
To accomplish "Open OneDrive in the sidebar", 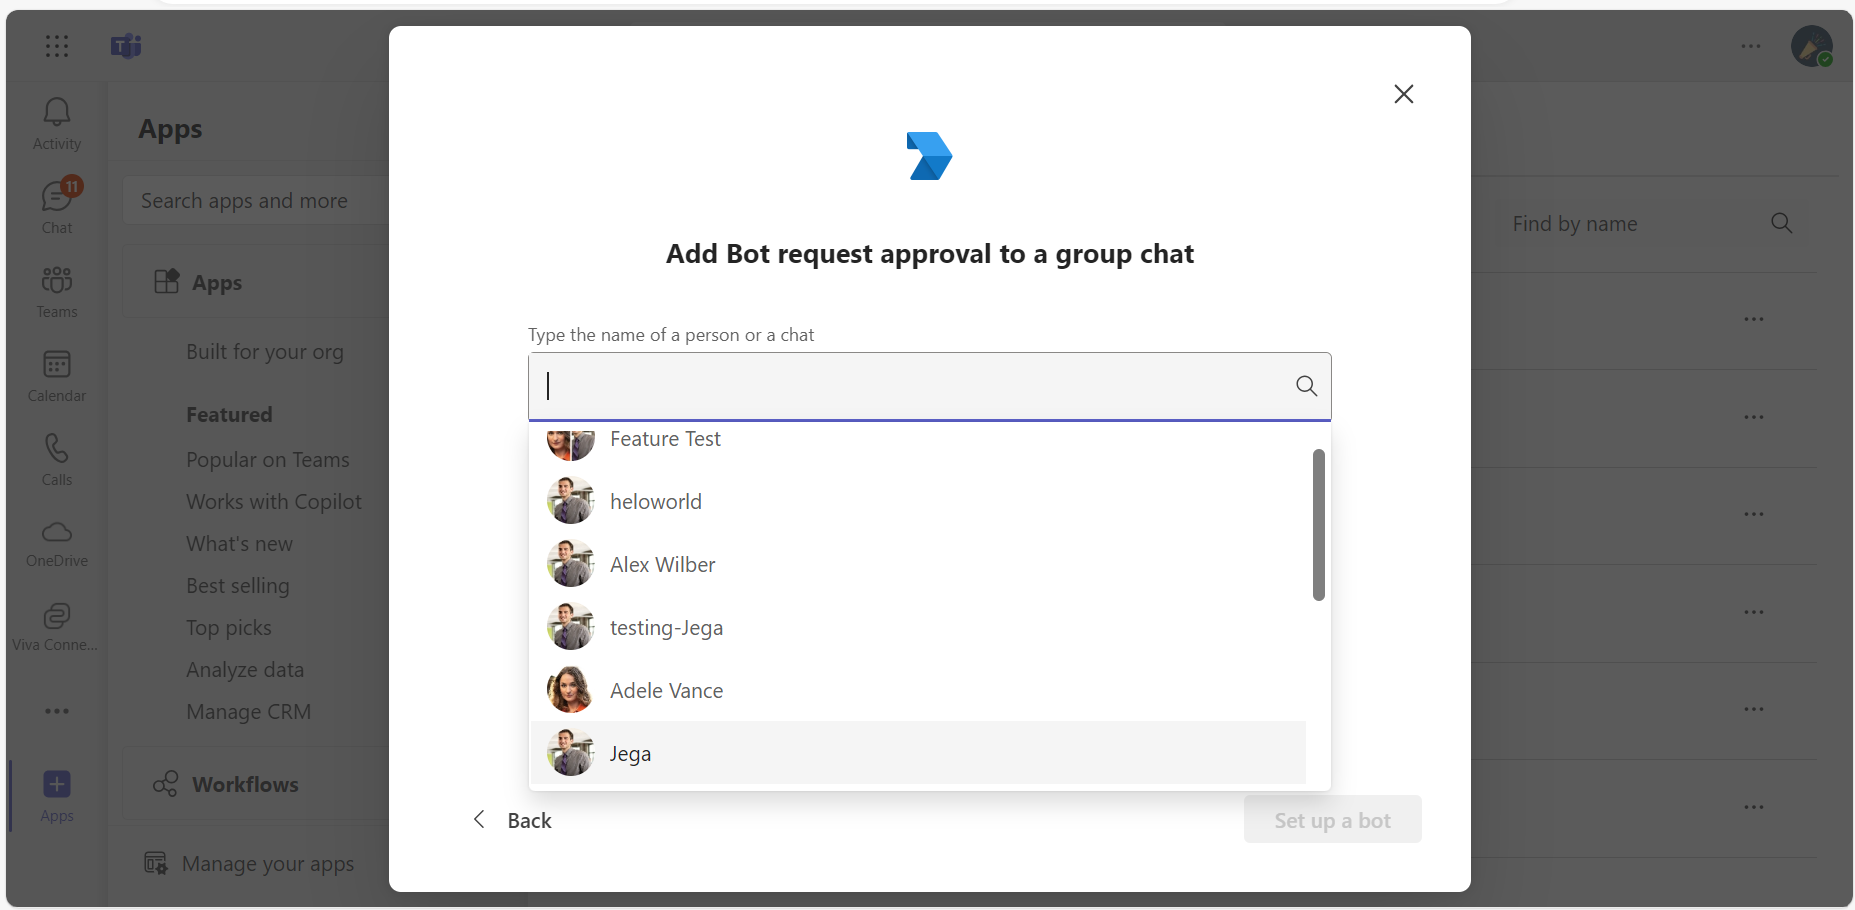I will pos(57,543).
